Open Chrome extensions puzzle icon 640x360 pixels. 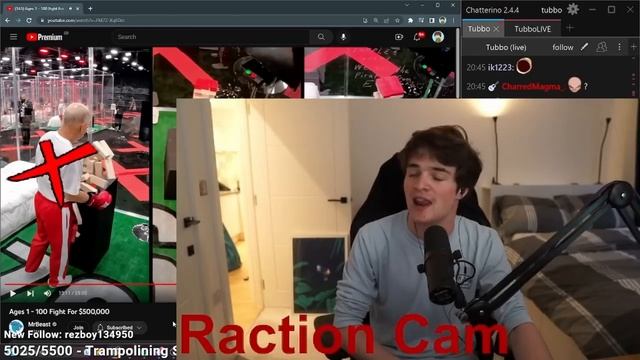coord(410,20)
